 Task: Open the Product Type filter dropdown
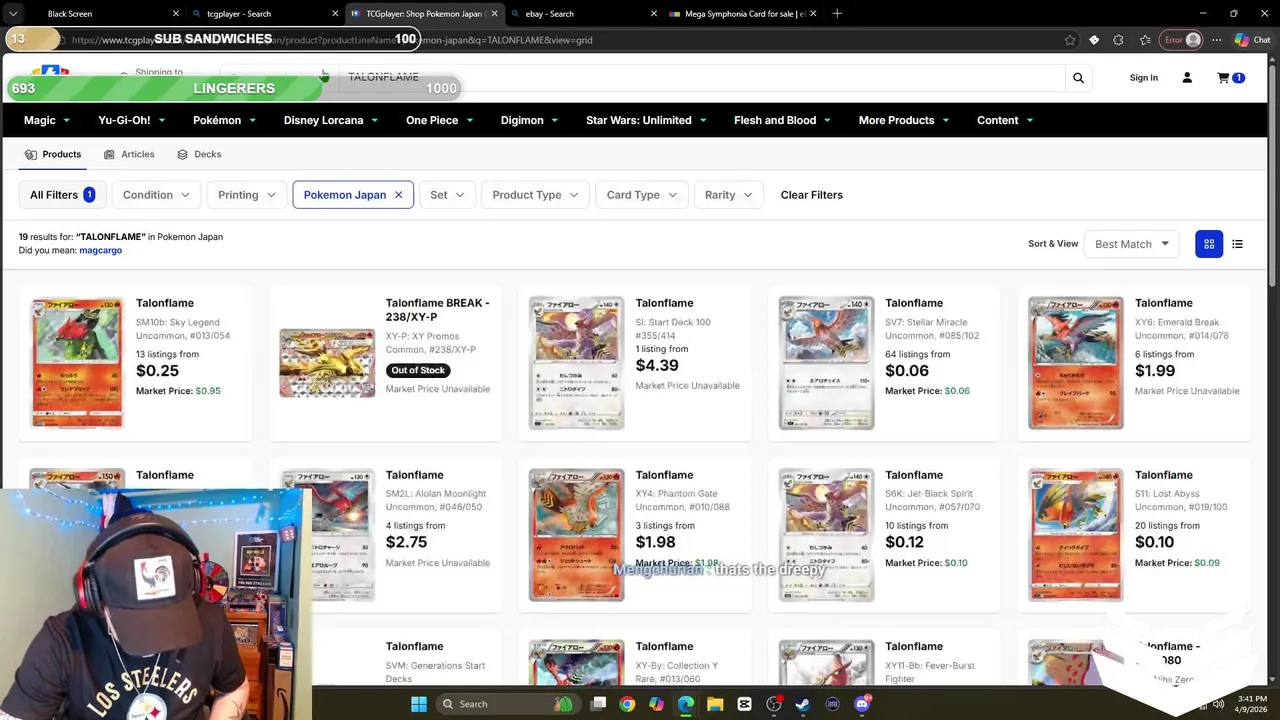pos(535,195)
